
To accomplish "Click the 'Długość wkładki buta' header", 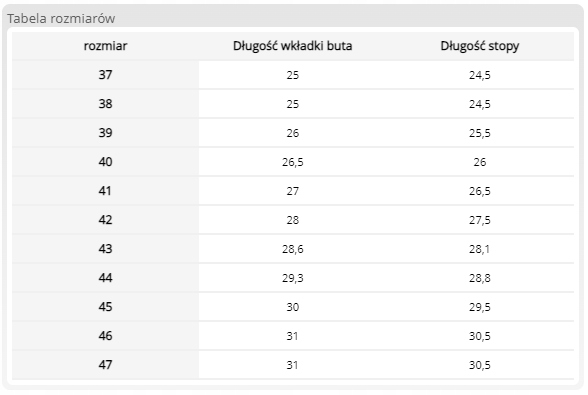I will pos(292,46).
